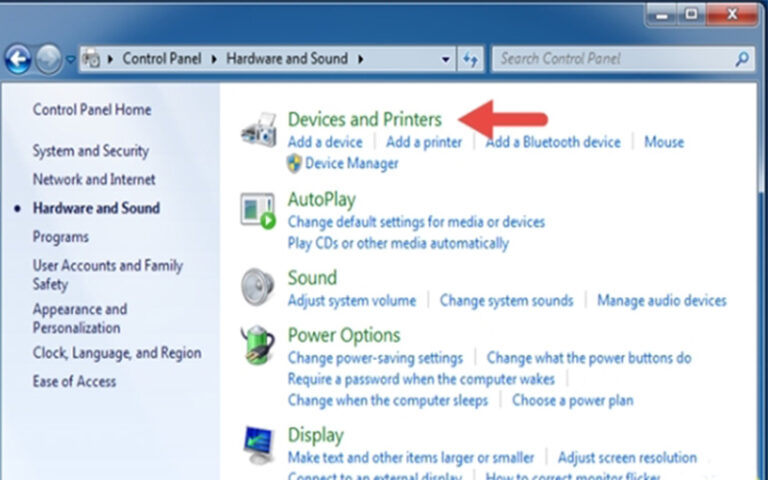
Task: Open the Devices and Printers heading
Action: click(364, 120)
